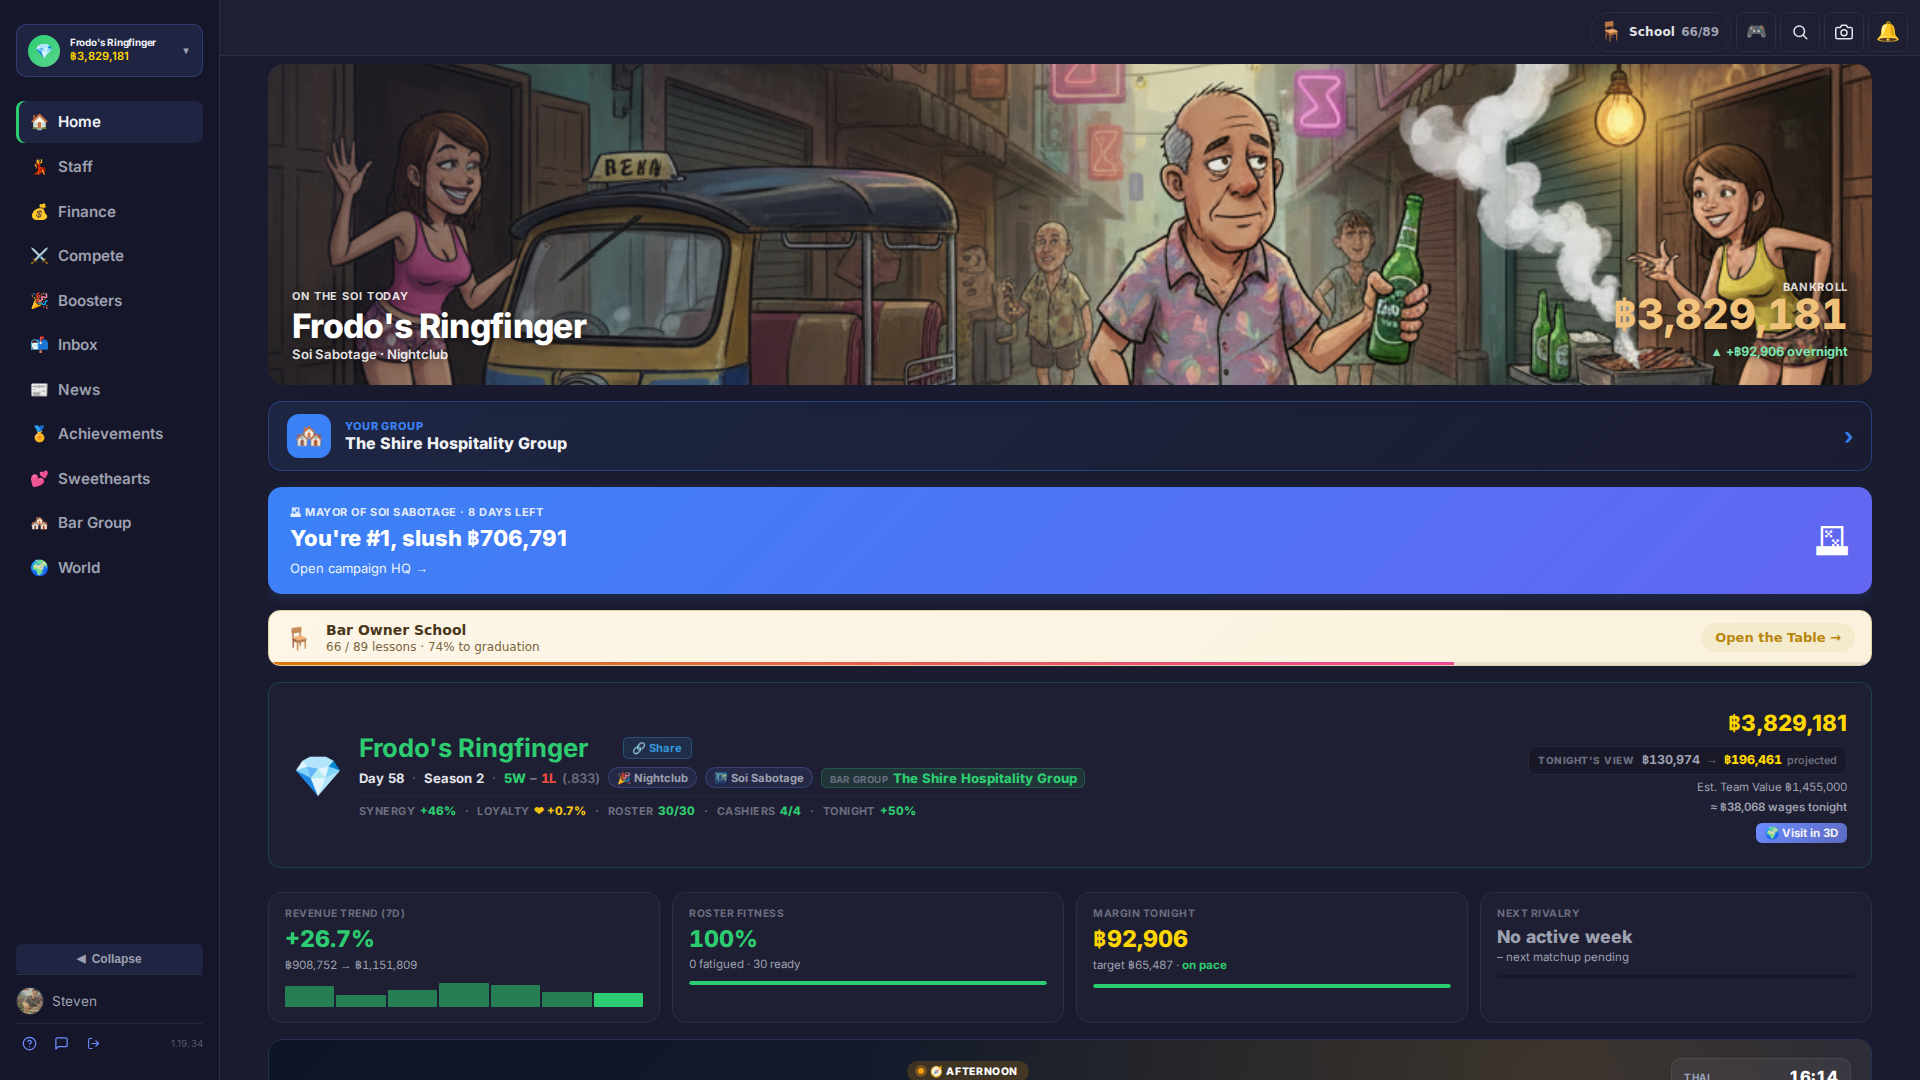Image resolution: width=1920 pixels, height=1080 pixels.
Task: Click the Staff dancer icon
Action: pyautogui.click(x=39, y=167)
